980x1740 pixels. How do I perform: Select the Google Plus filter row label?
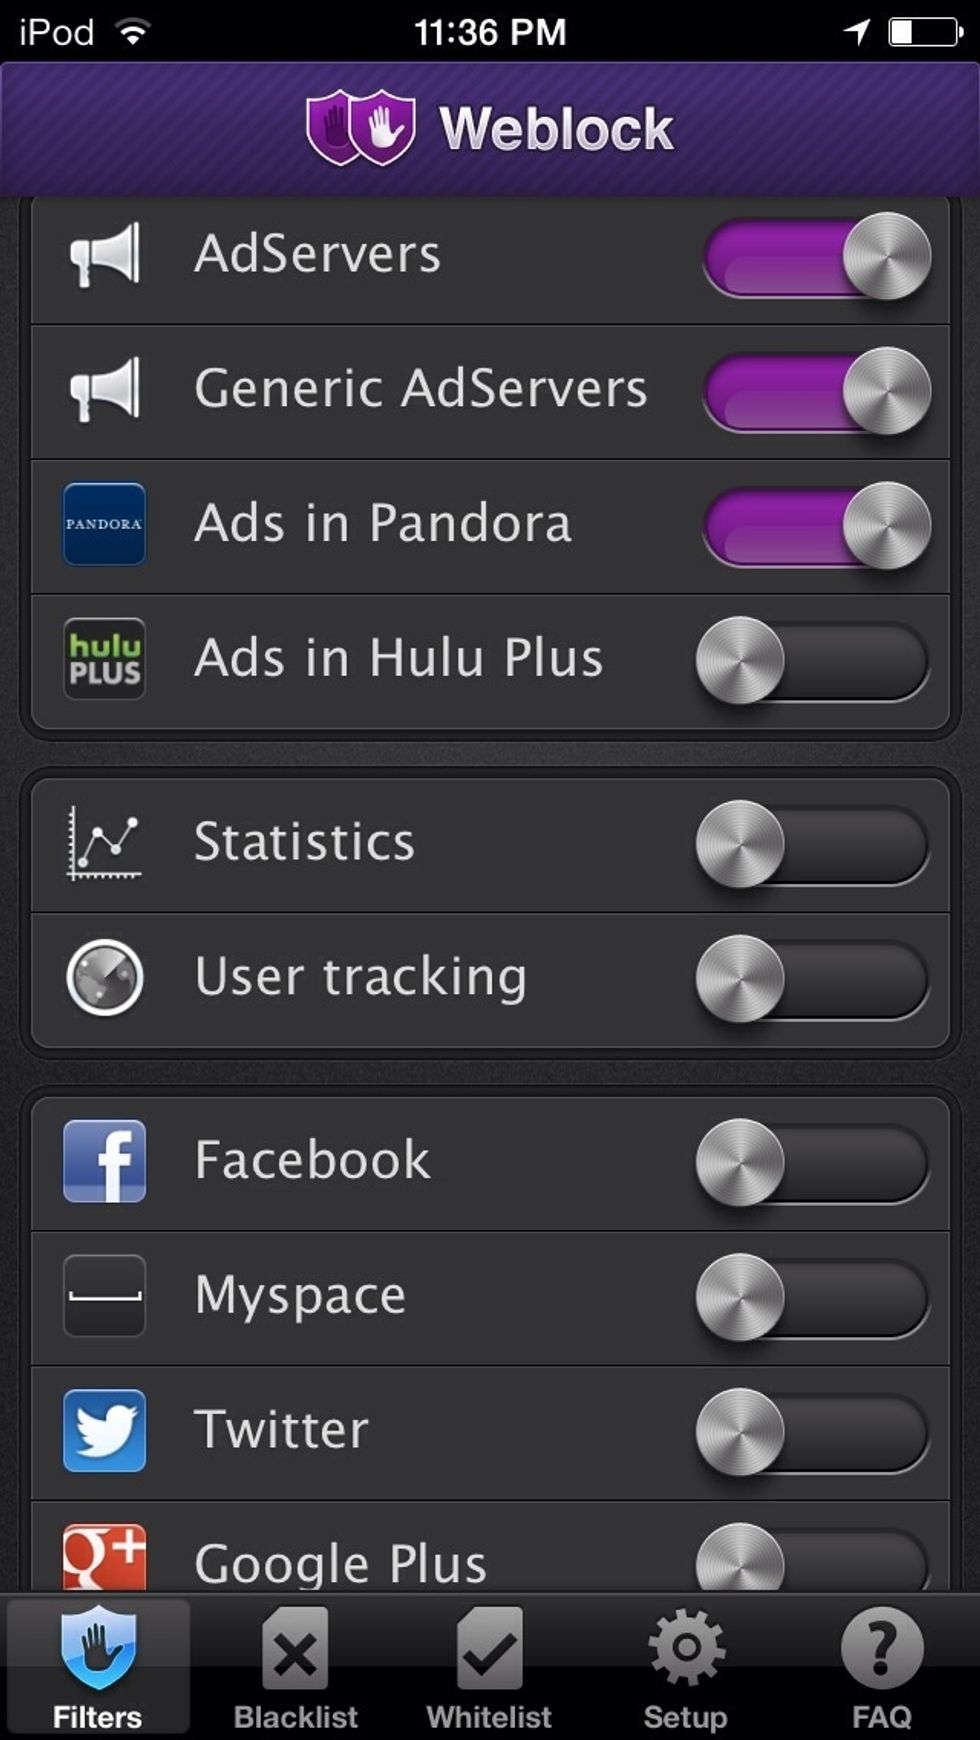341,1563
